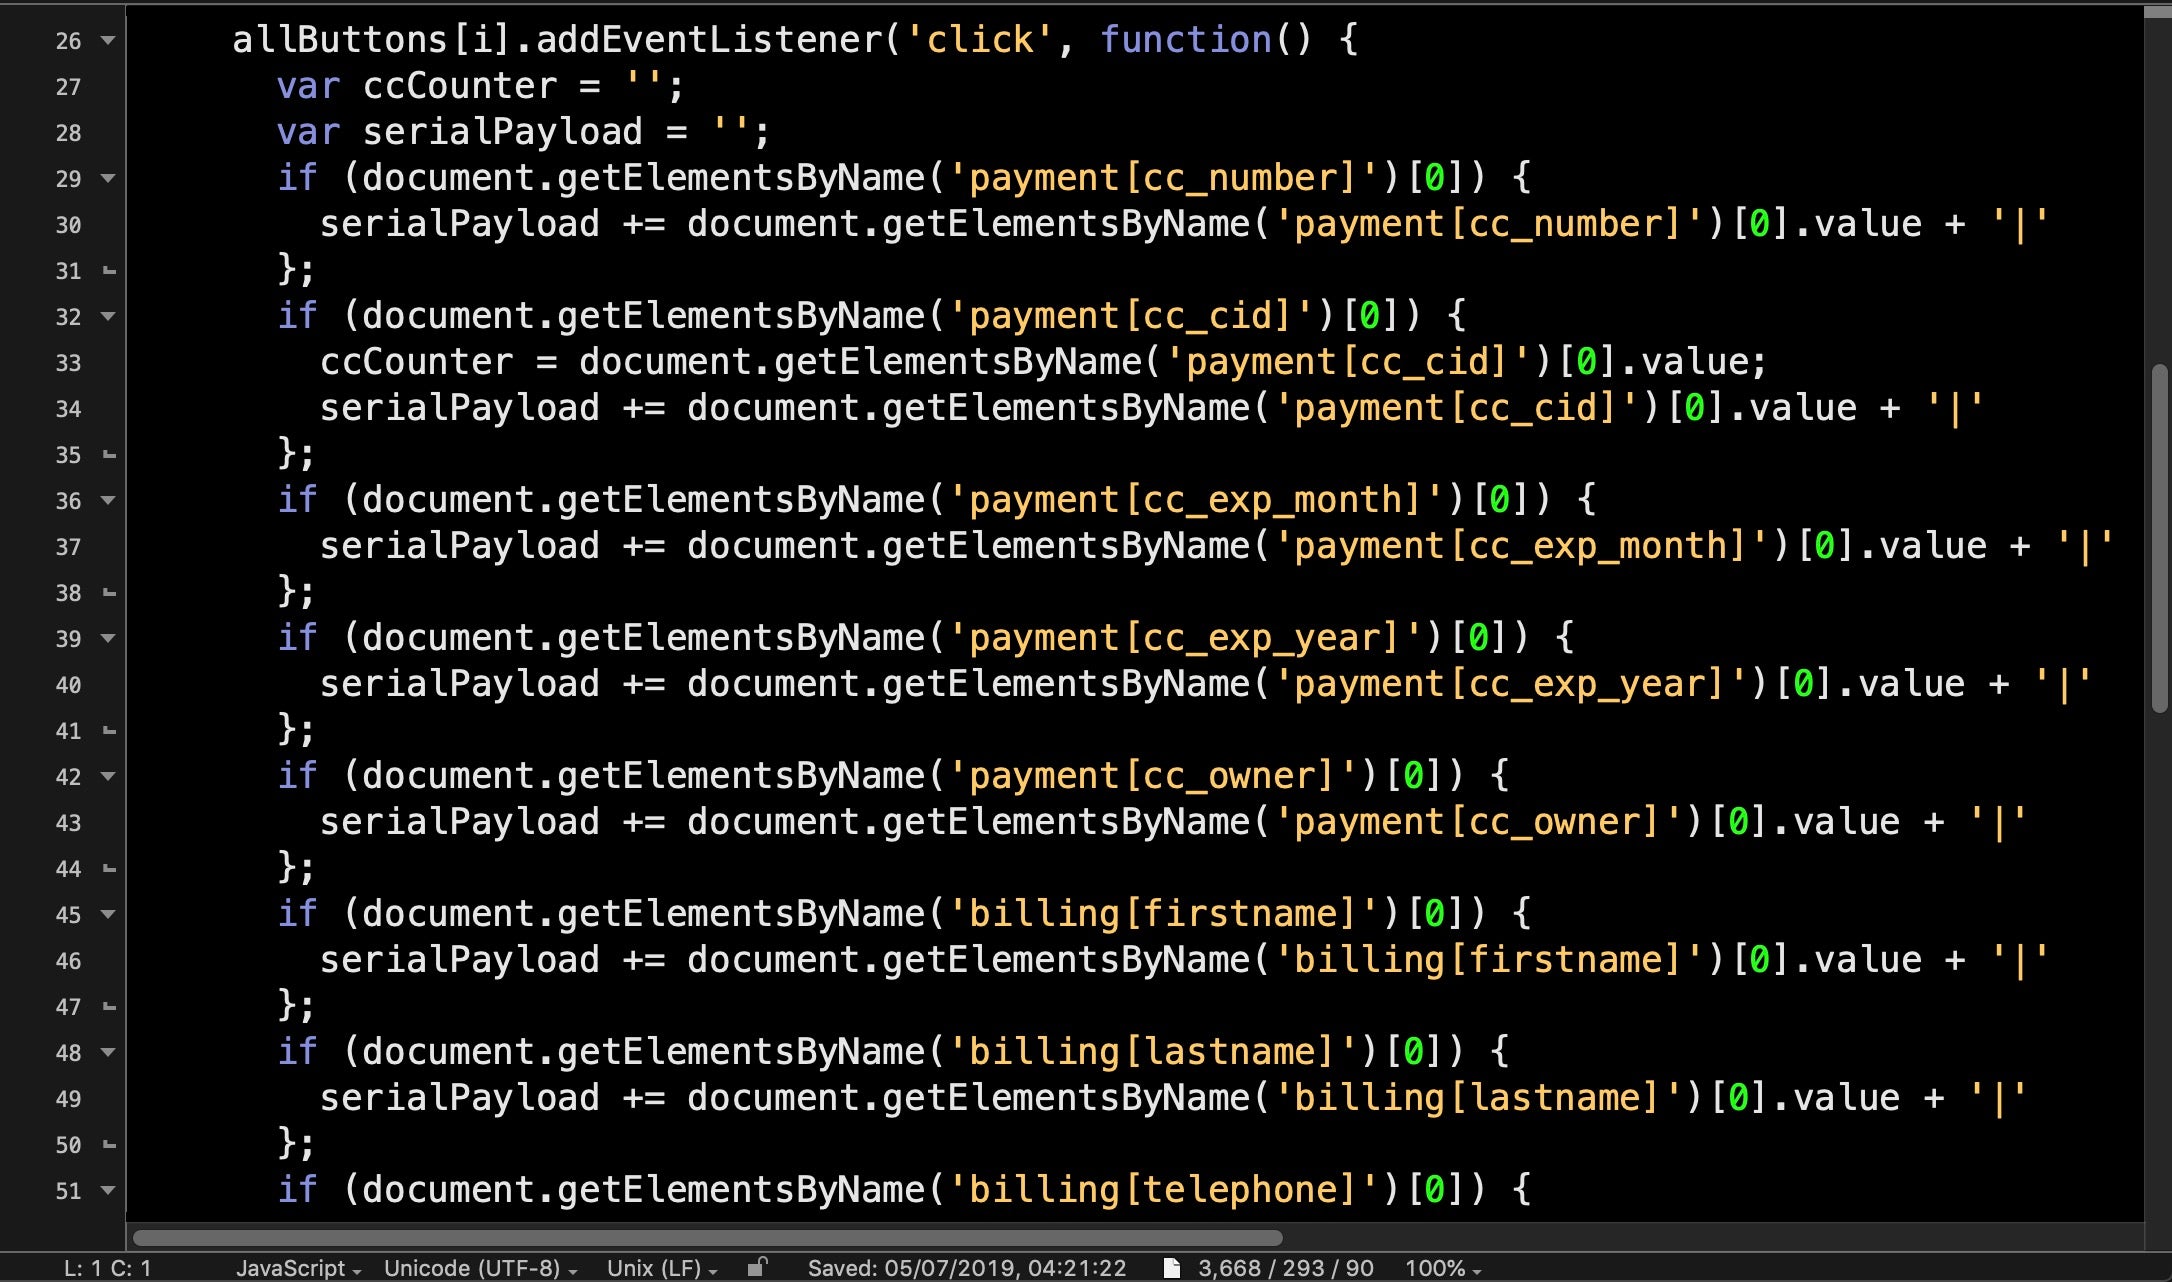Open the Unicode (UTF-8) encoding dropdown
Screen dimensions: 2172x1282
coord(480,1268)
